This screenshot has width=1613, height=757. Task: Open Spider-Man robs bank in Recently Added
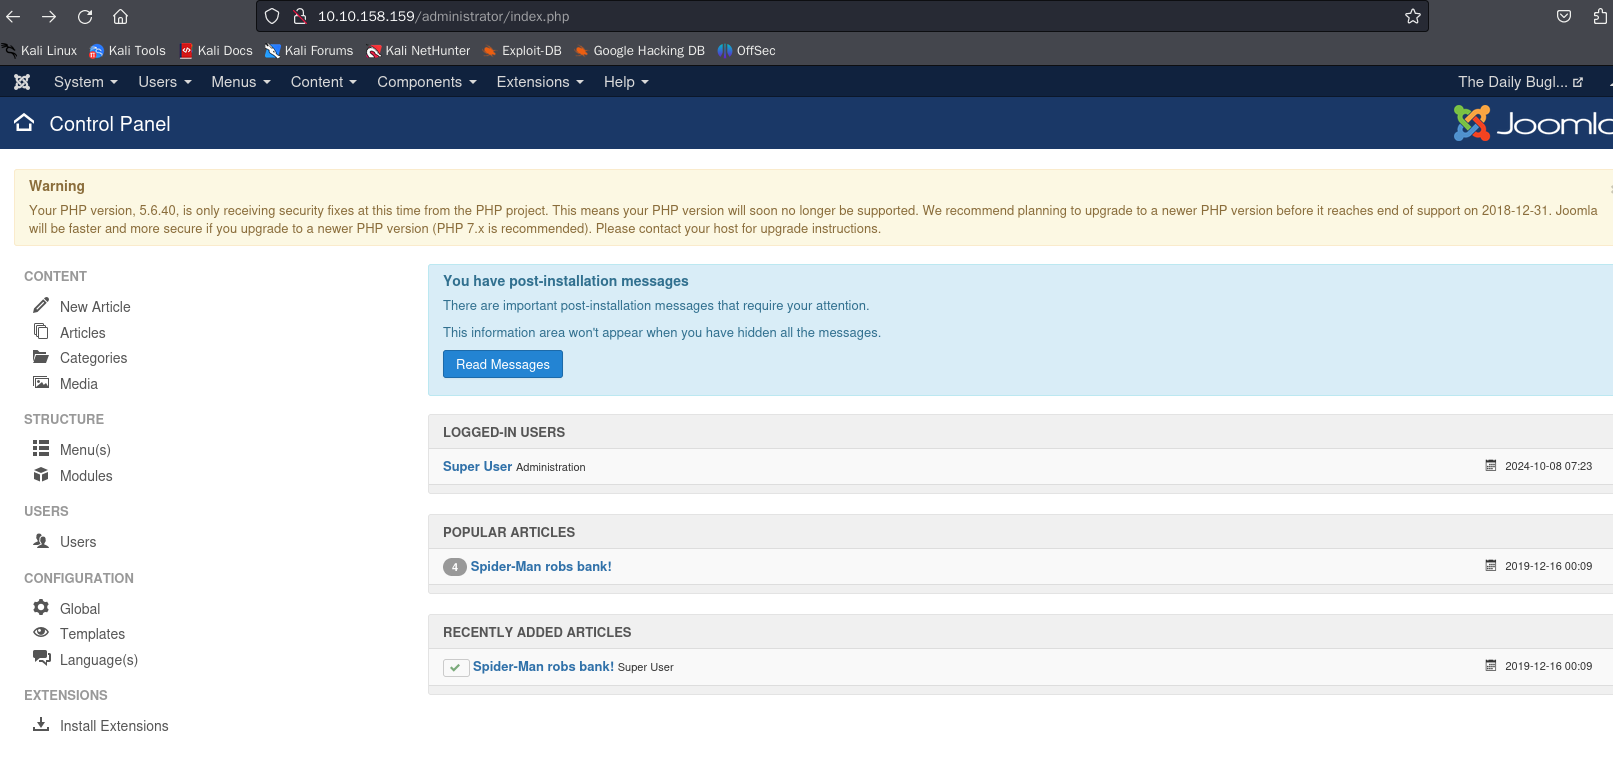point(543,666)
